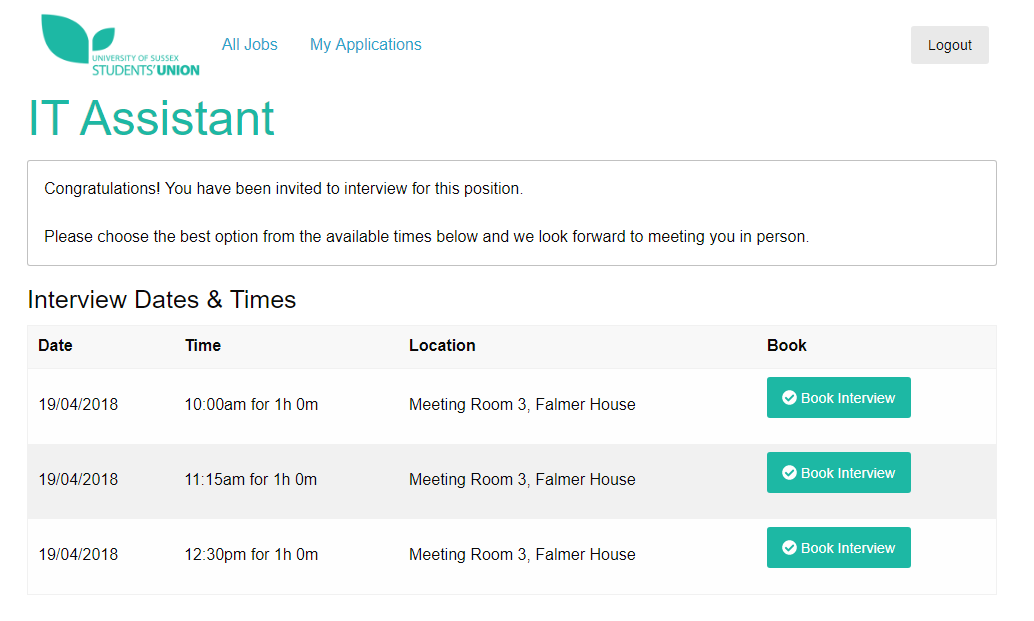Image resolution: width=1034 pixels, height=621 pixels.
Task: Select the 12:30pm for 1h 0m time cell
Action: tap(251, 555)
